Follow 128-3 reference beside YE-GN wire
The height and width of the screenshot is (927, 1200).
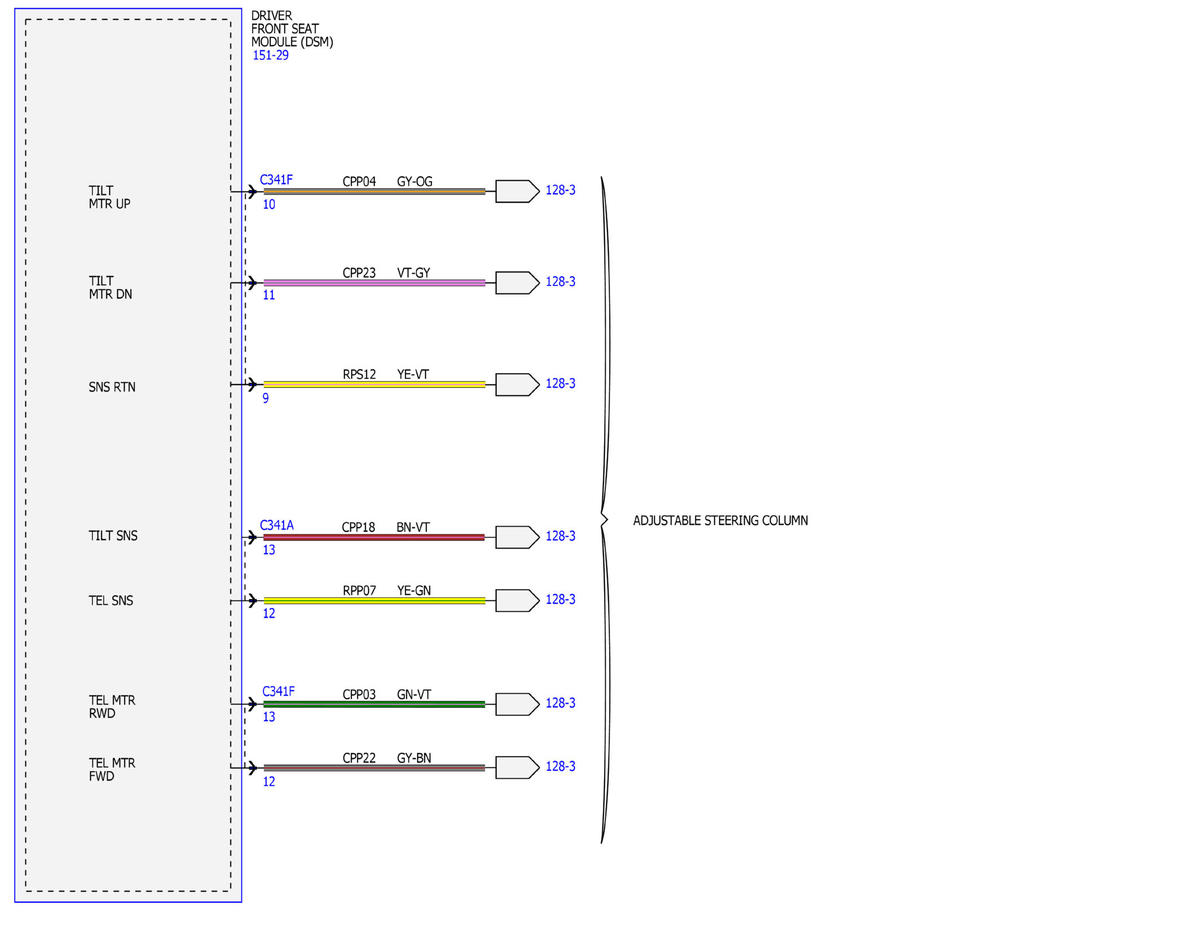coord(560,600)
